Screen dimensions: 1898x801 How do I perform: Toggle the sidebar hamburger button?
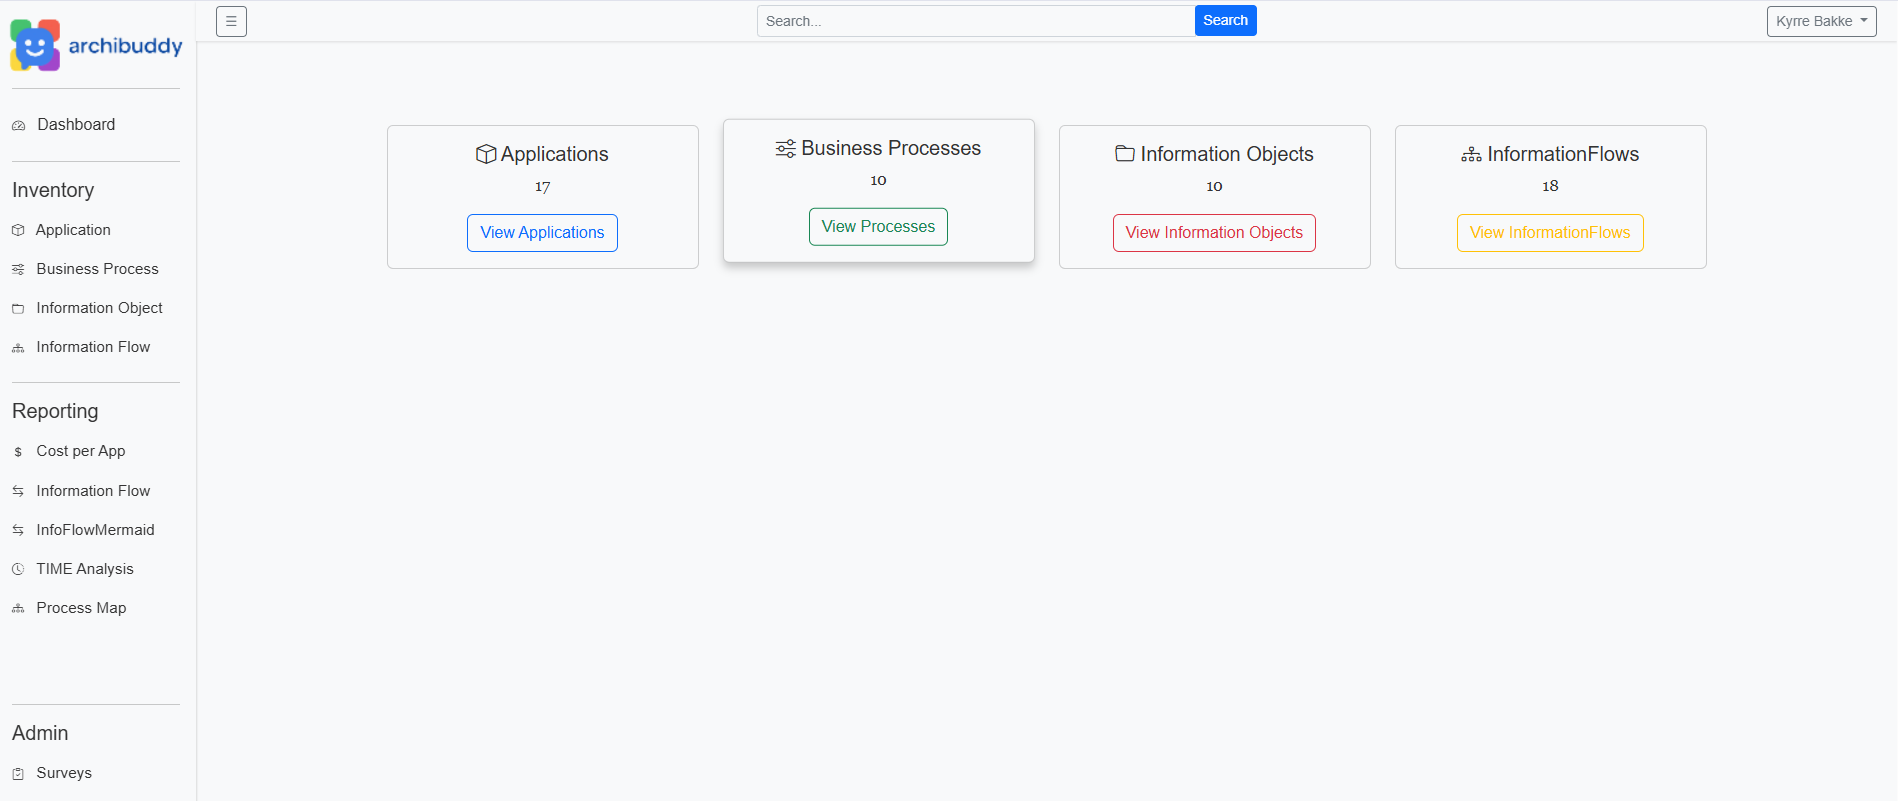point(231,21)
